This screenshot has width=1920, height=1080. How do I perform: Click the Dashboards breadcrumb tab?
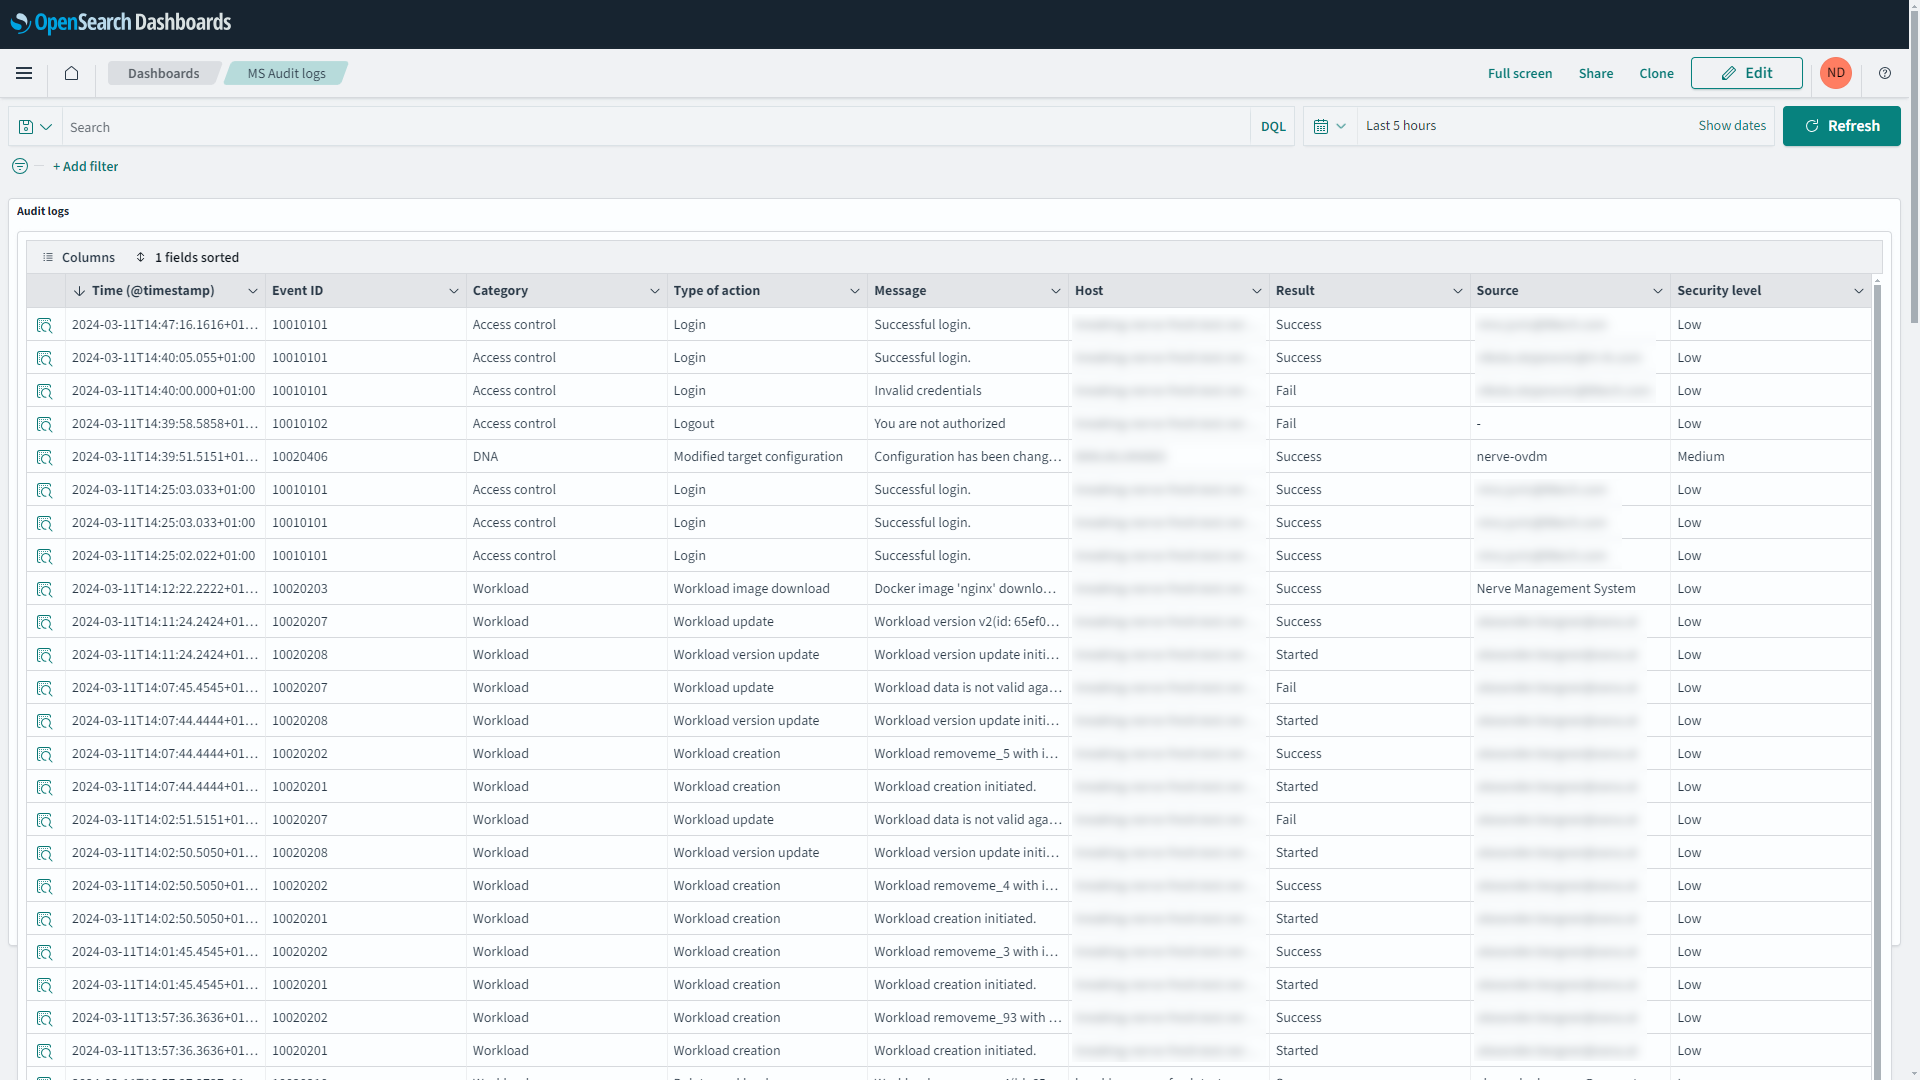click(x=164, y=73)
